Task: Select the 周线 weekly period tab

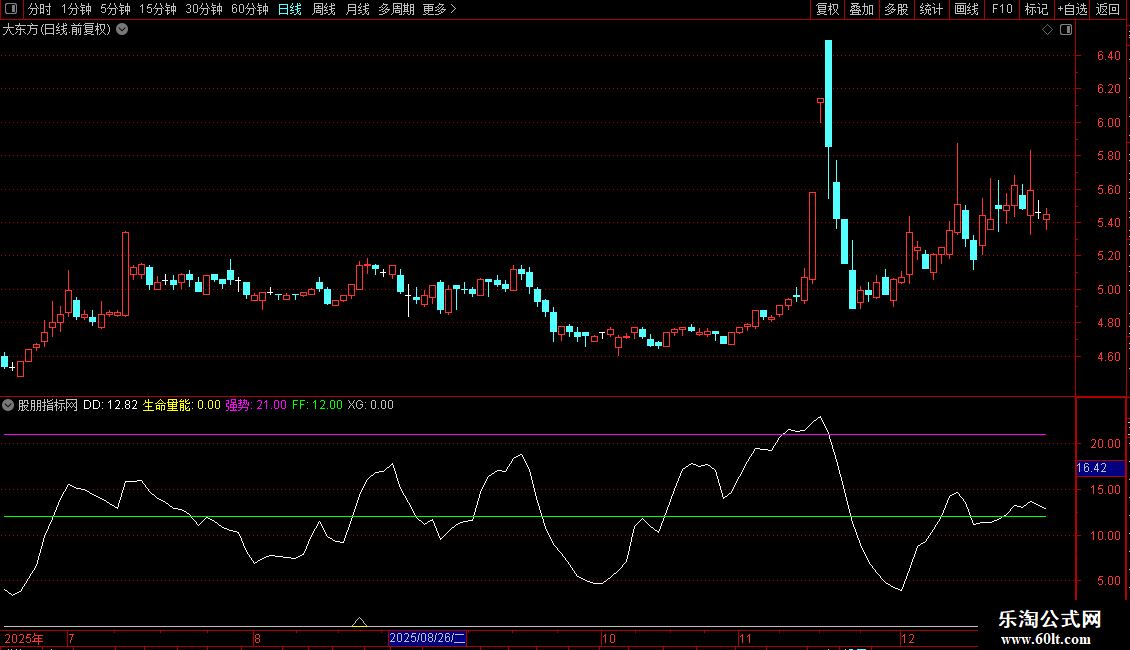Action: click(x=324, y=9)
